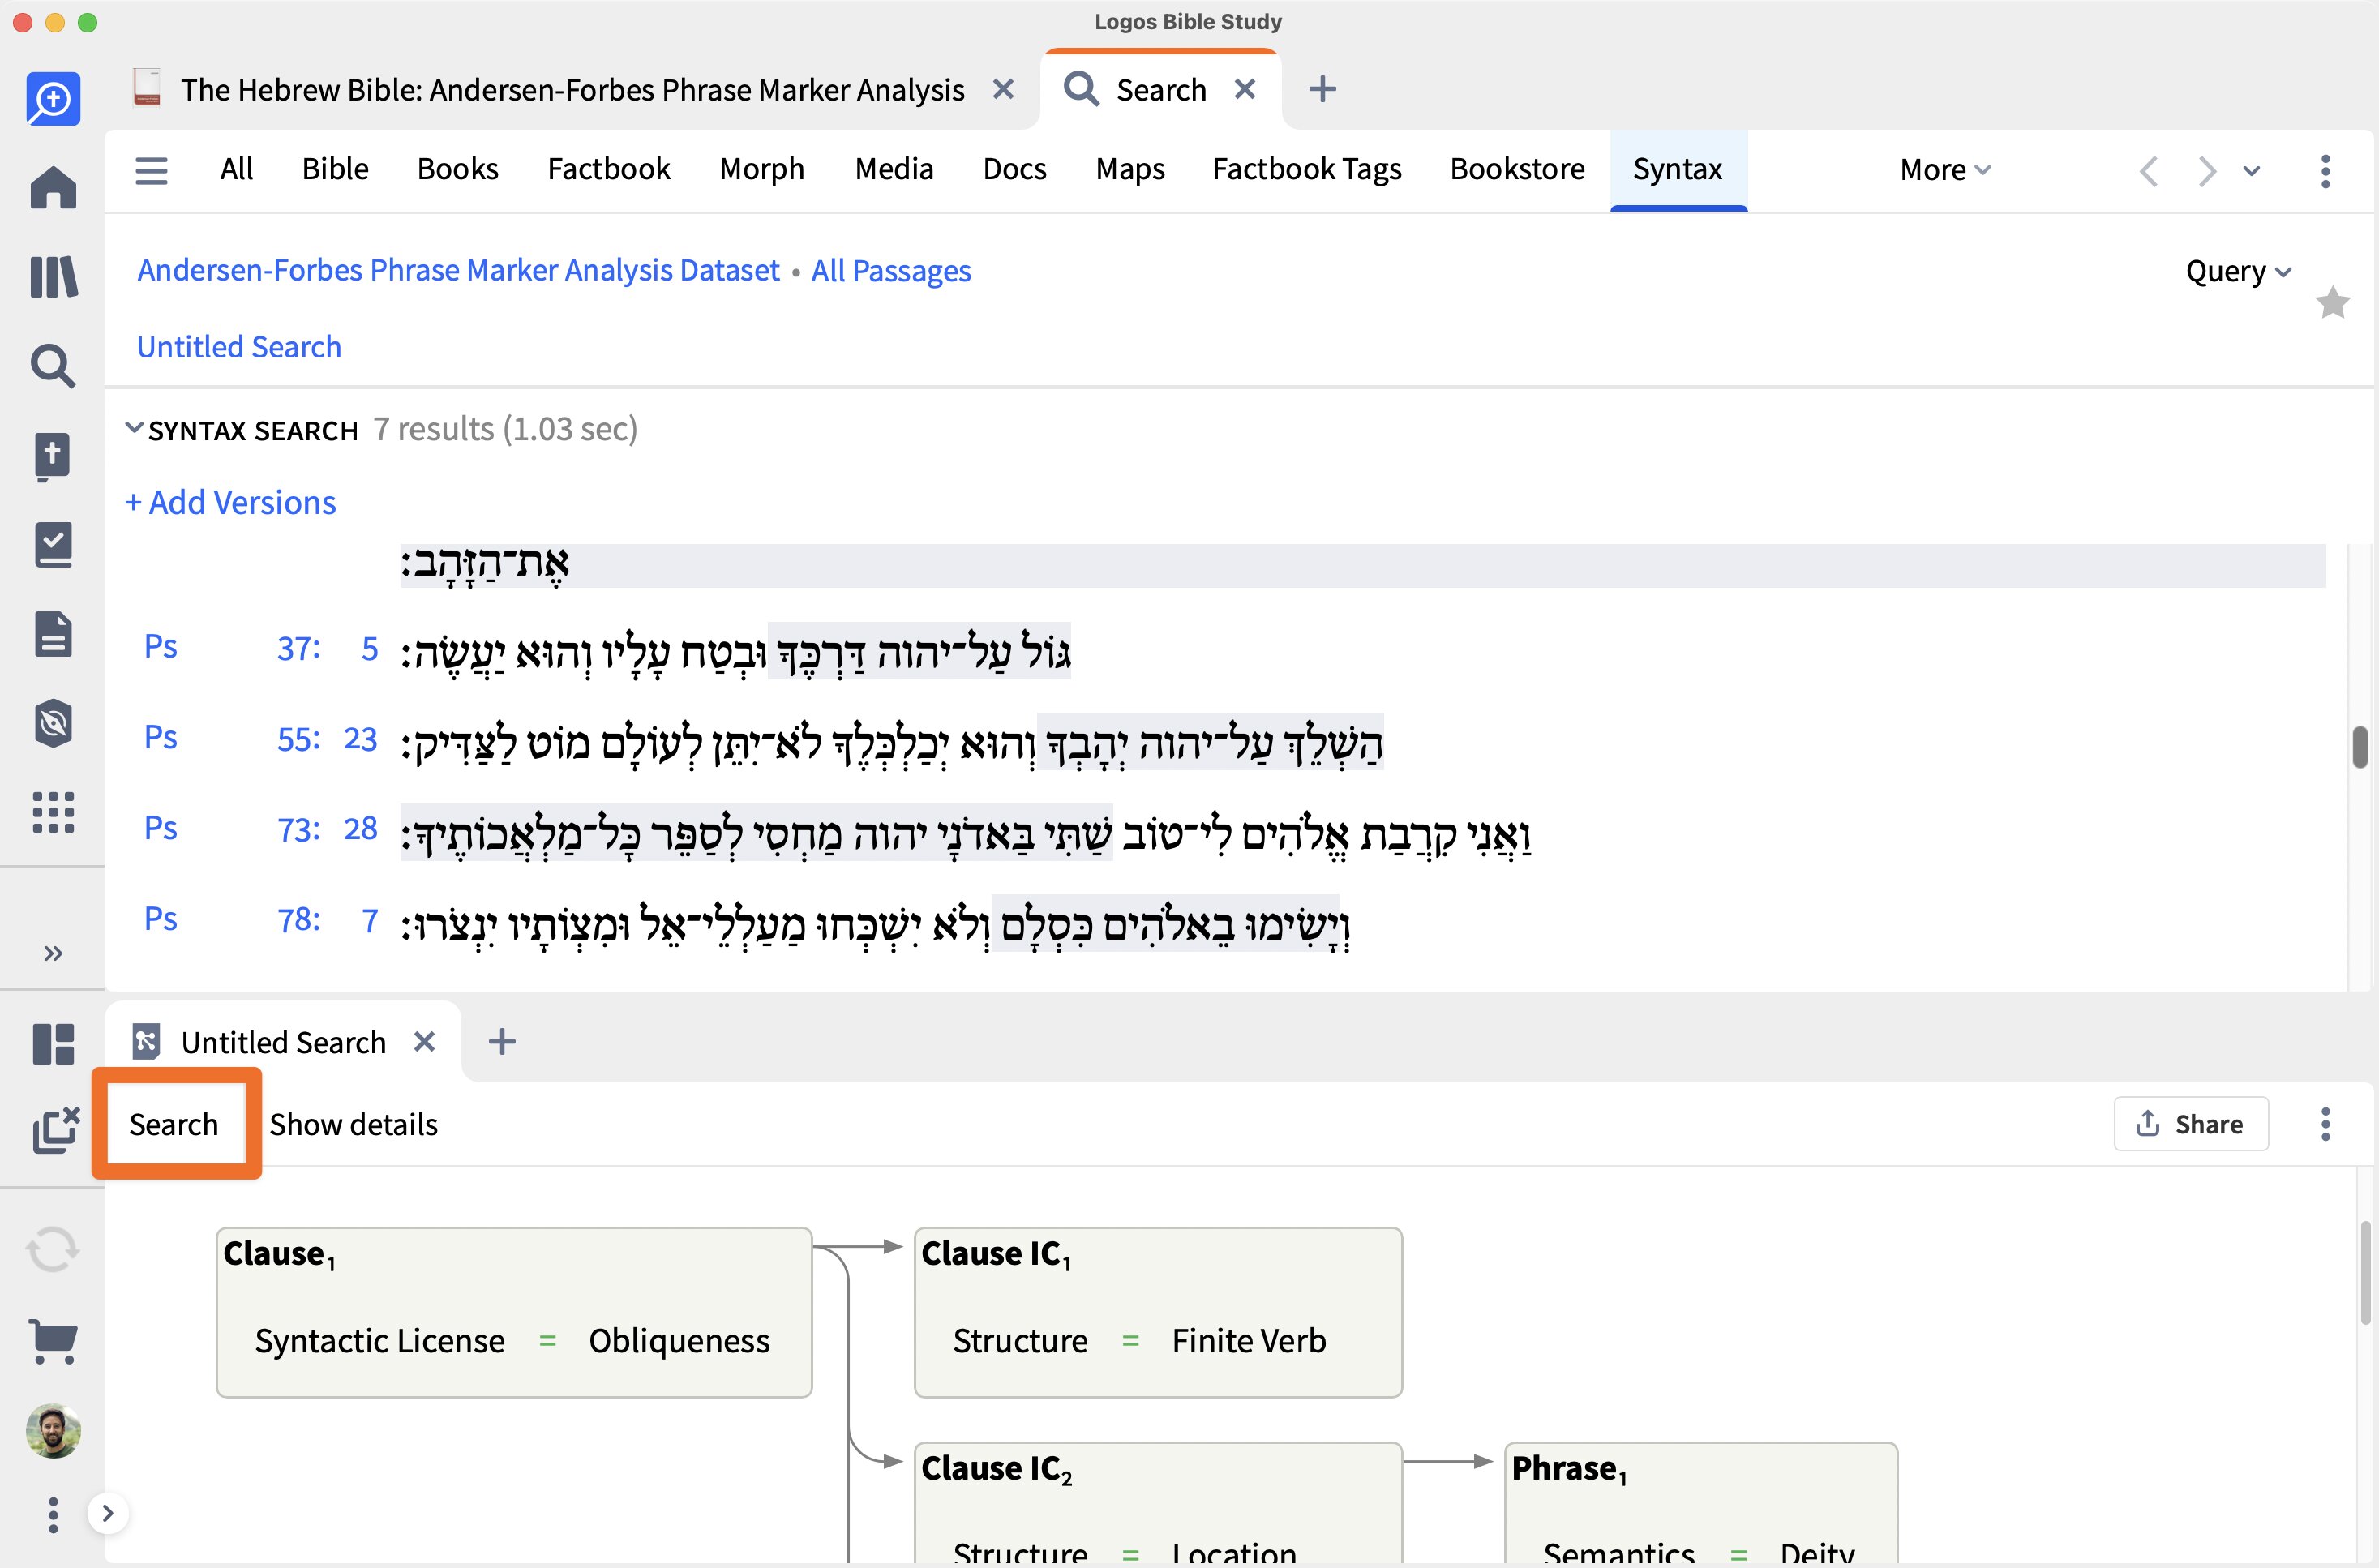Add a new tab in lower panel
This screenshot has height=1568, width=2379.
[502, 1042]
